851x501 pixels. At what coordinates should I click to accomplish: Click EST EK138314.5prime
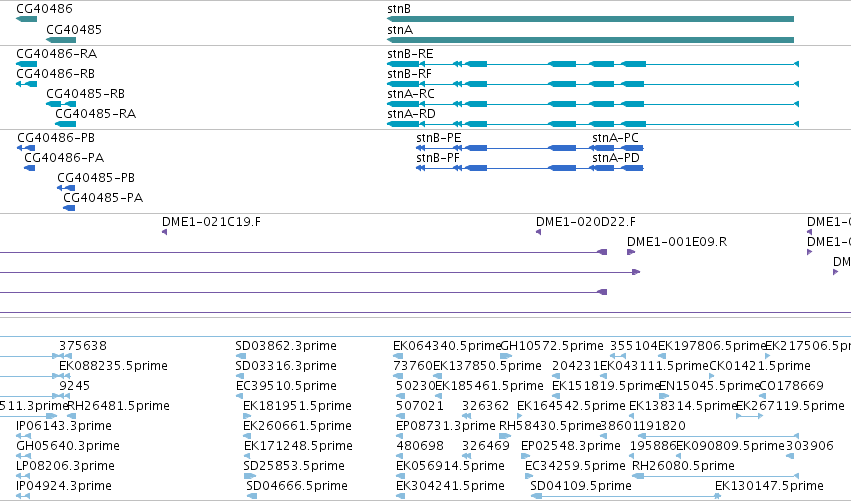pyautogui.click(x=682, y=405)
